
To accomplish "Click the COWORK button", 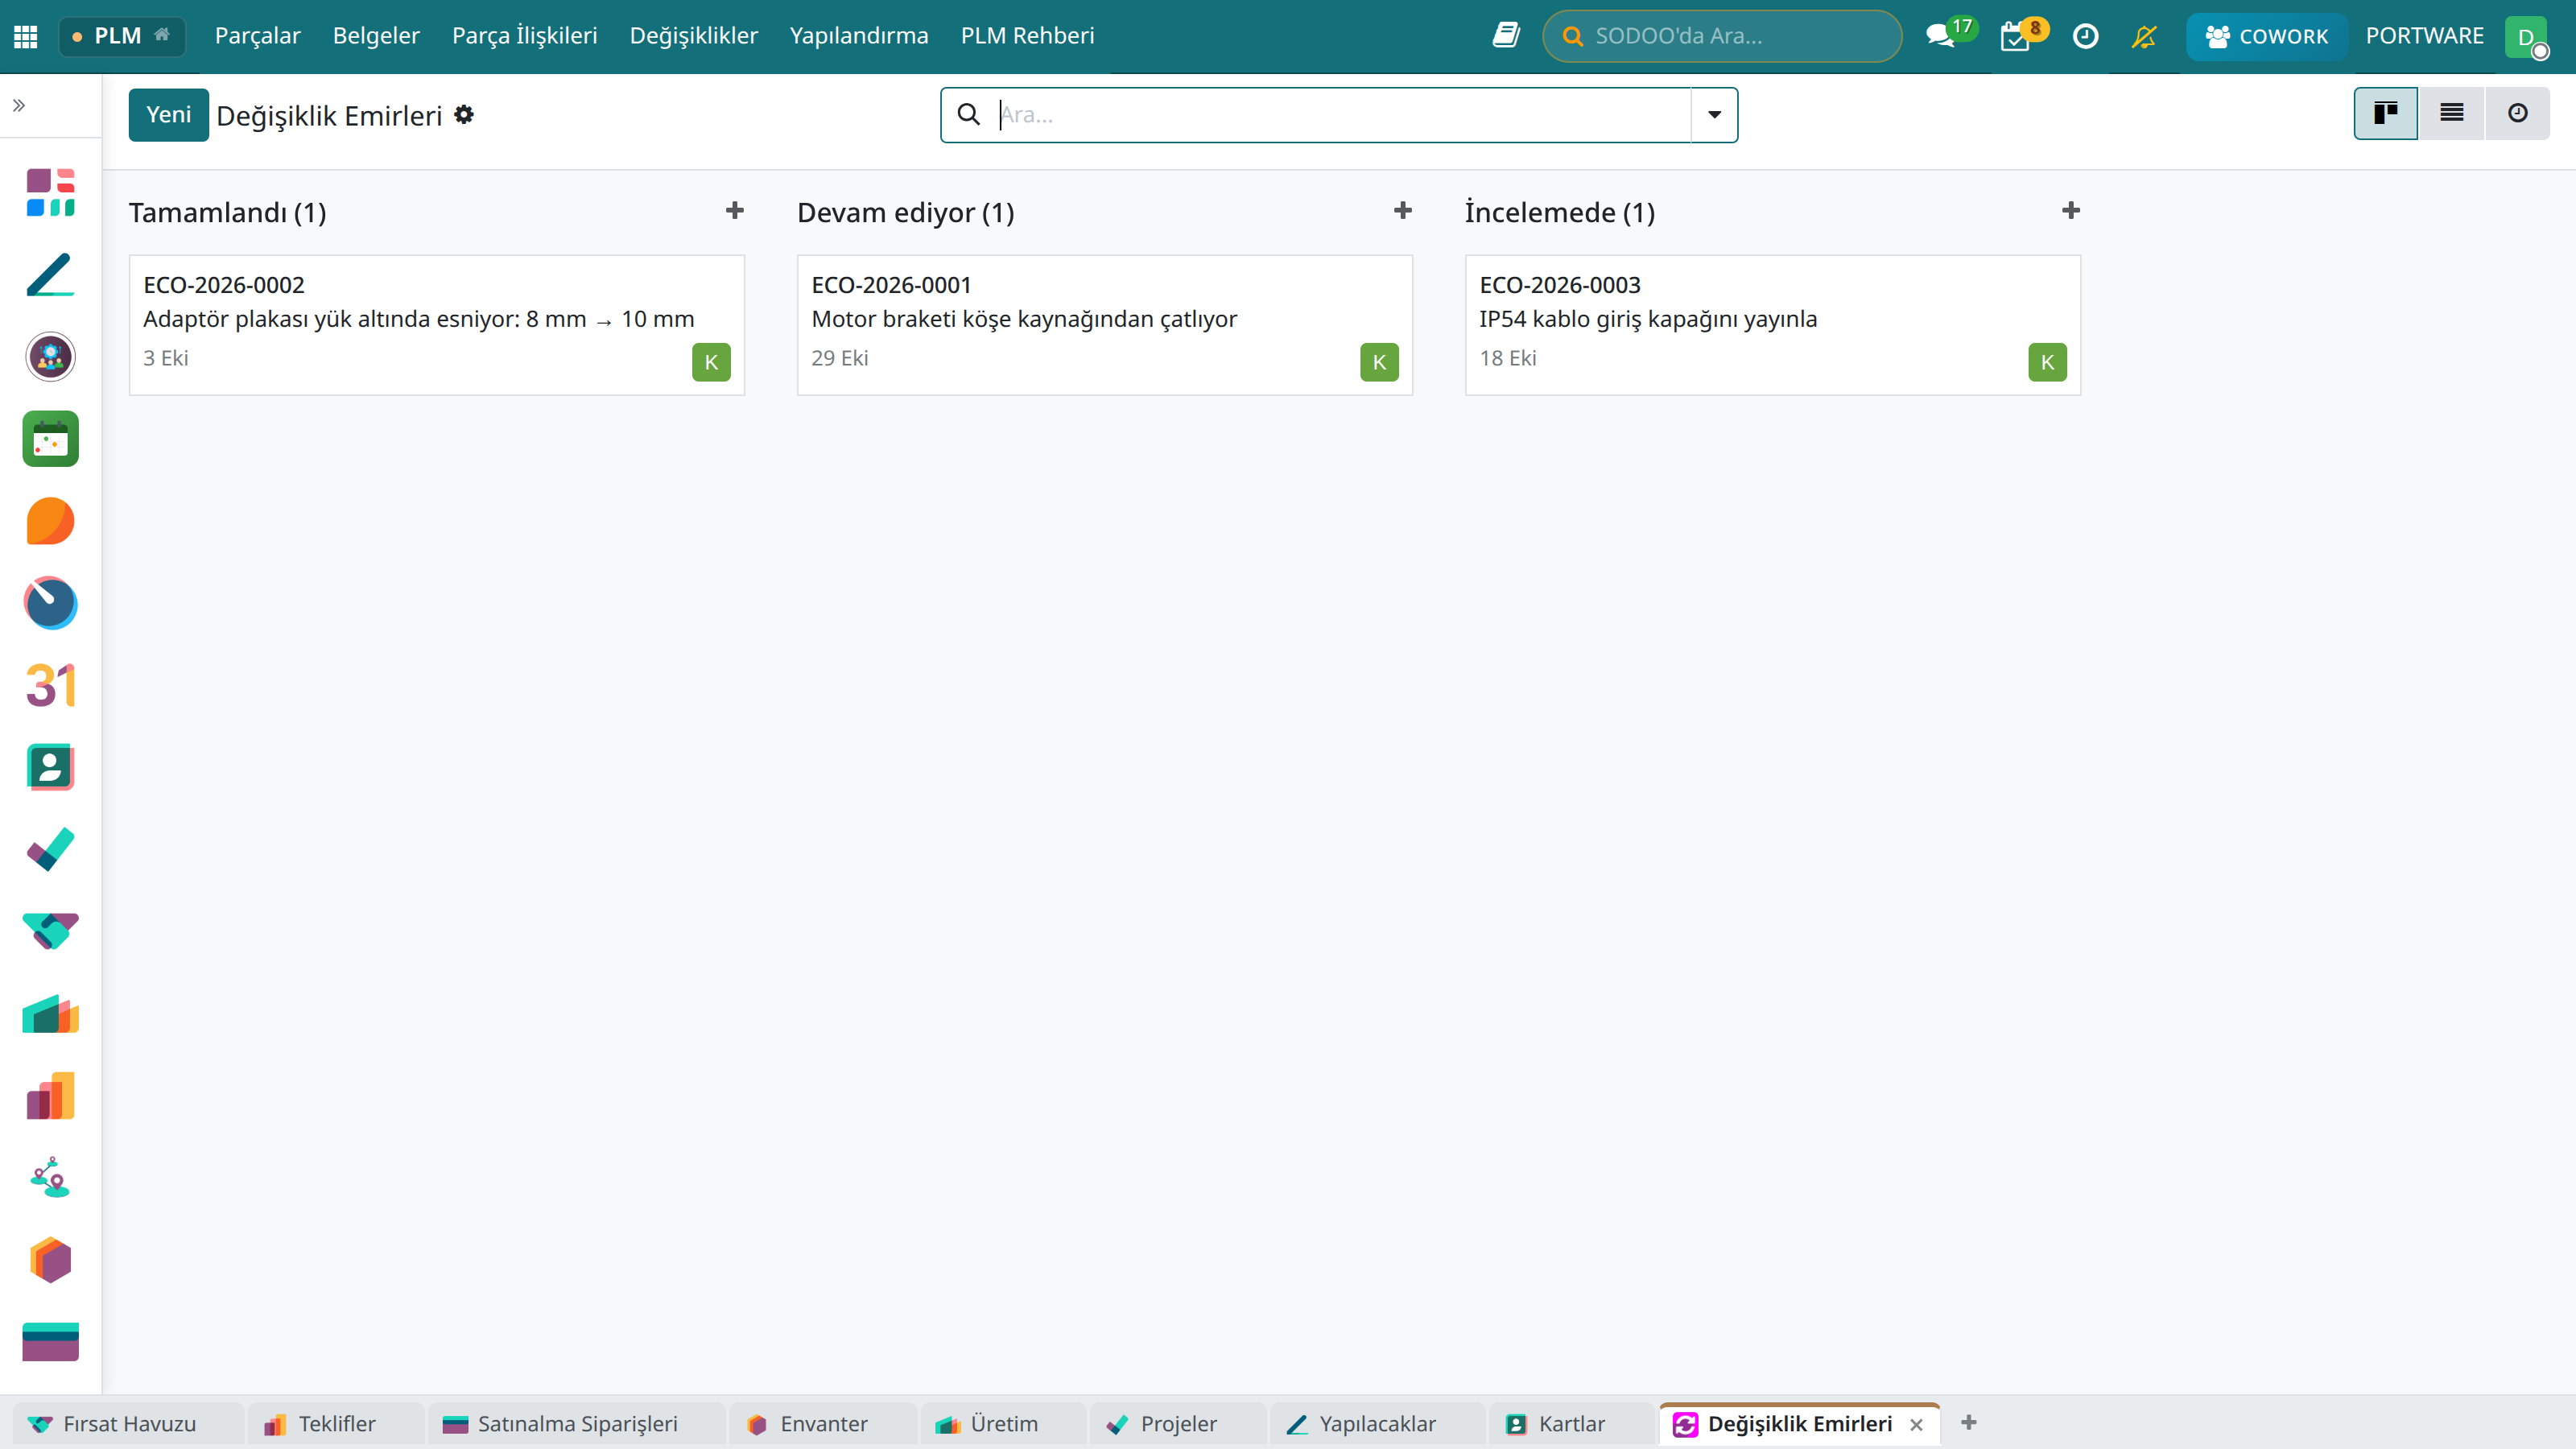I will point(2266,36).
